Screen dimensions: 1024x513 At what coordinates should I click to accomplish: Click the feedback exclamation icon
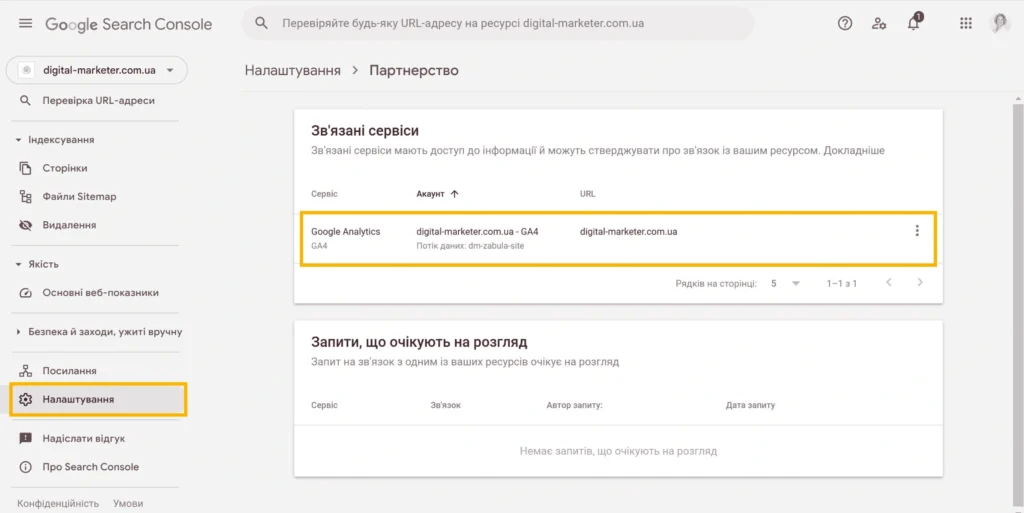pos(25,439)
